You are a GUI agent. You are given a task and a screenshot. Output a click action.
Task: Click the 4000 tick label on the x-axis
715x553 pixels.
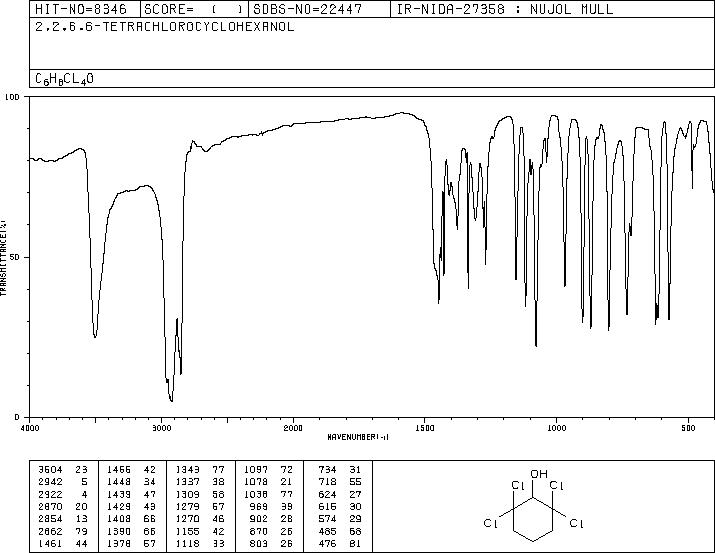click(x=30, y=428)
